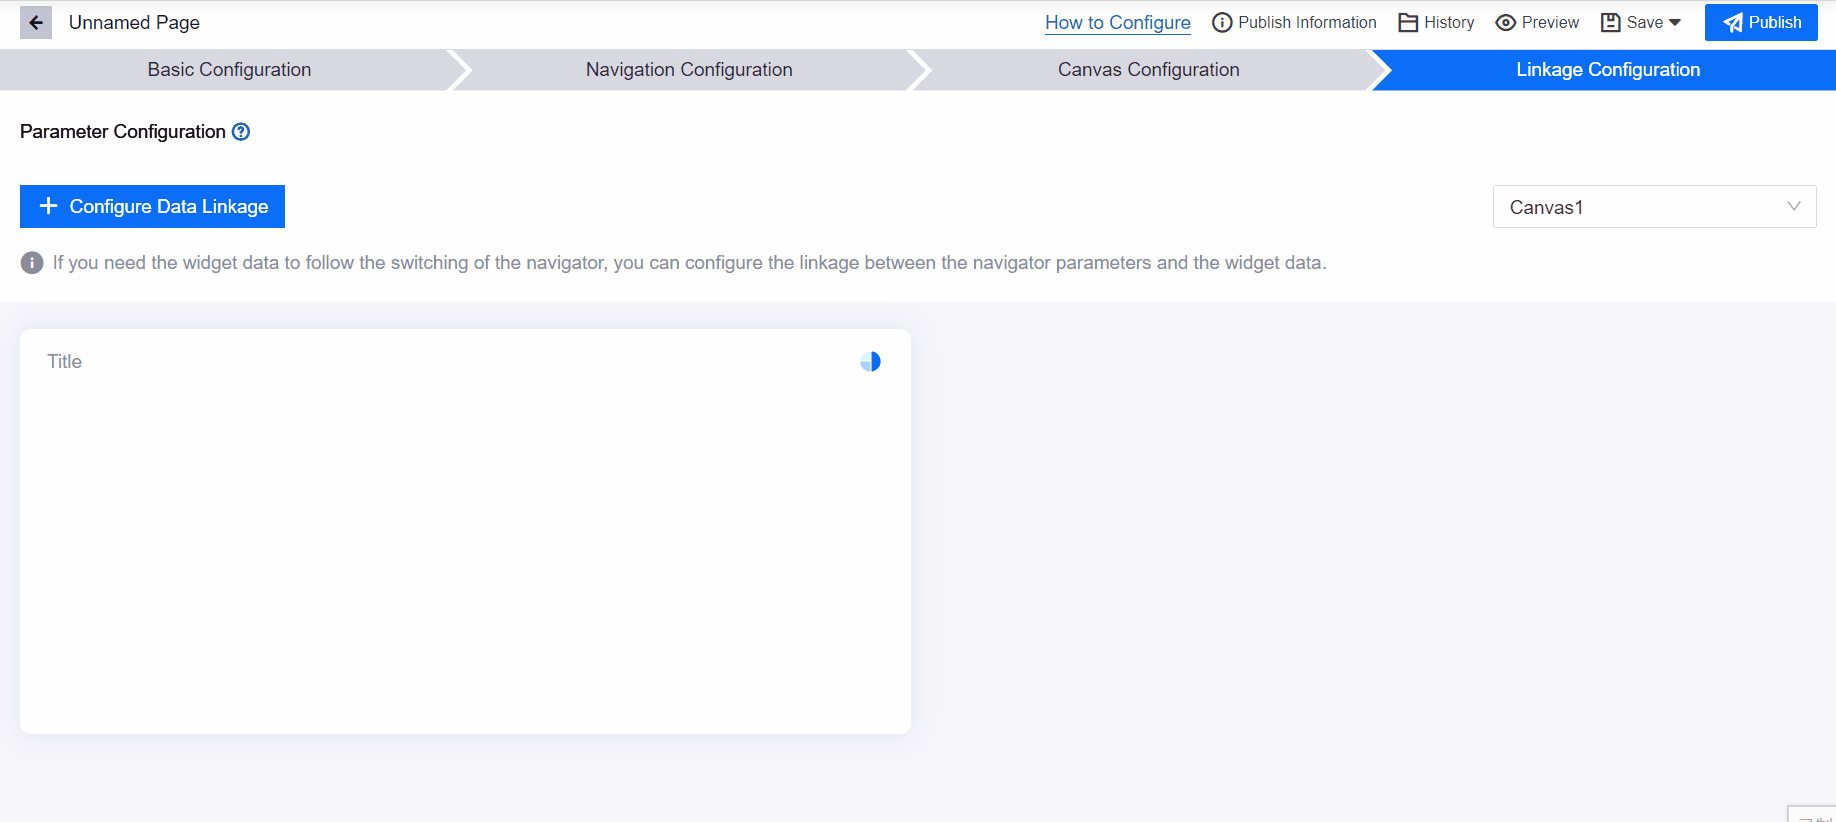Click help icon beside Parameter Configuration
This screenshot has height=822, width=1836.
241,132
